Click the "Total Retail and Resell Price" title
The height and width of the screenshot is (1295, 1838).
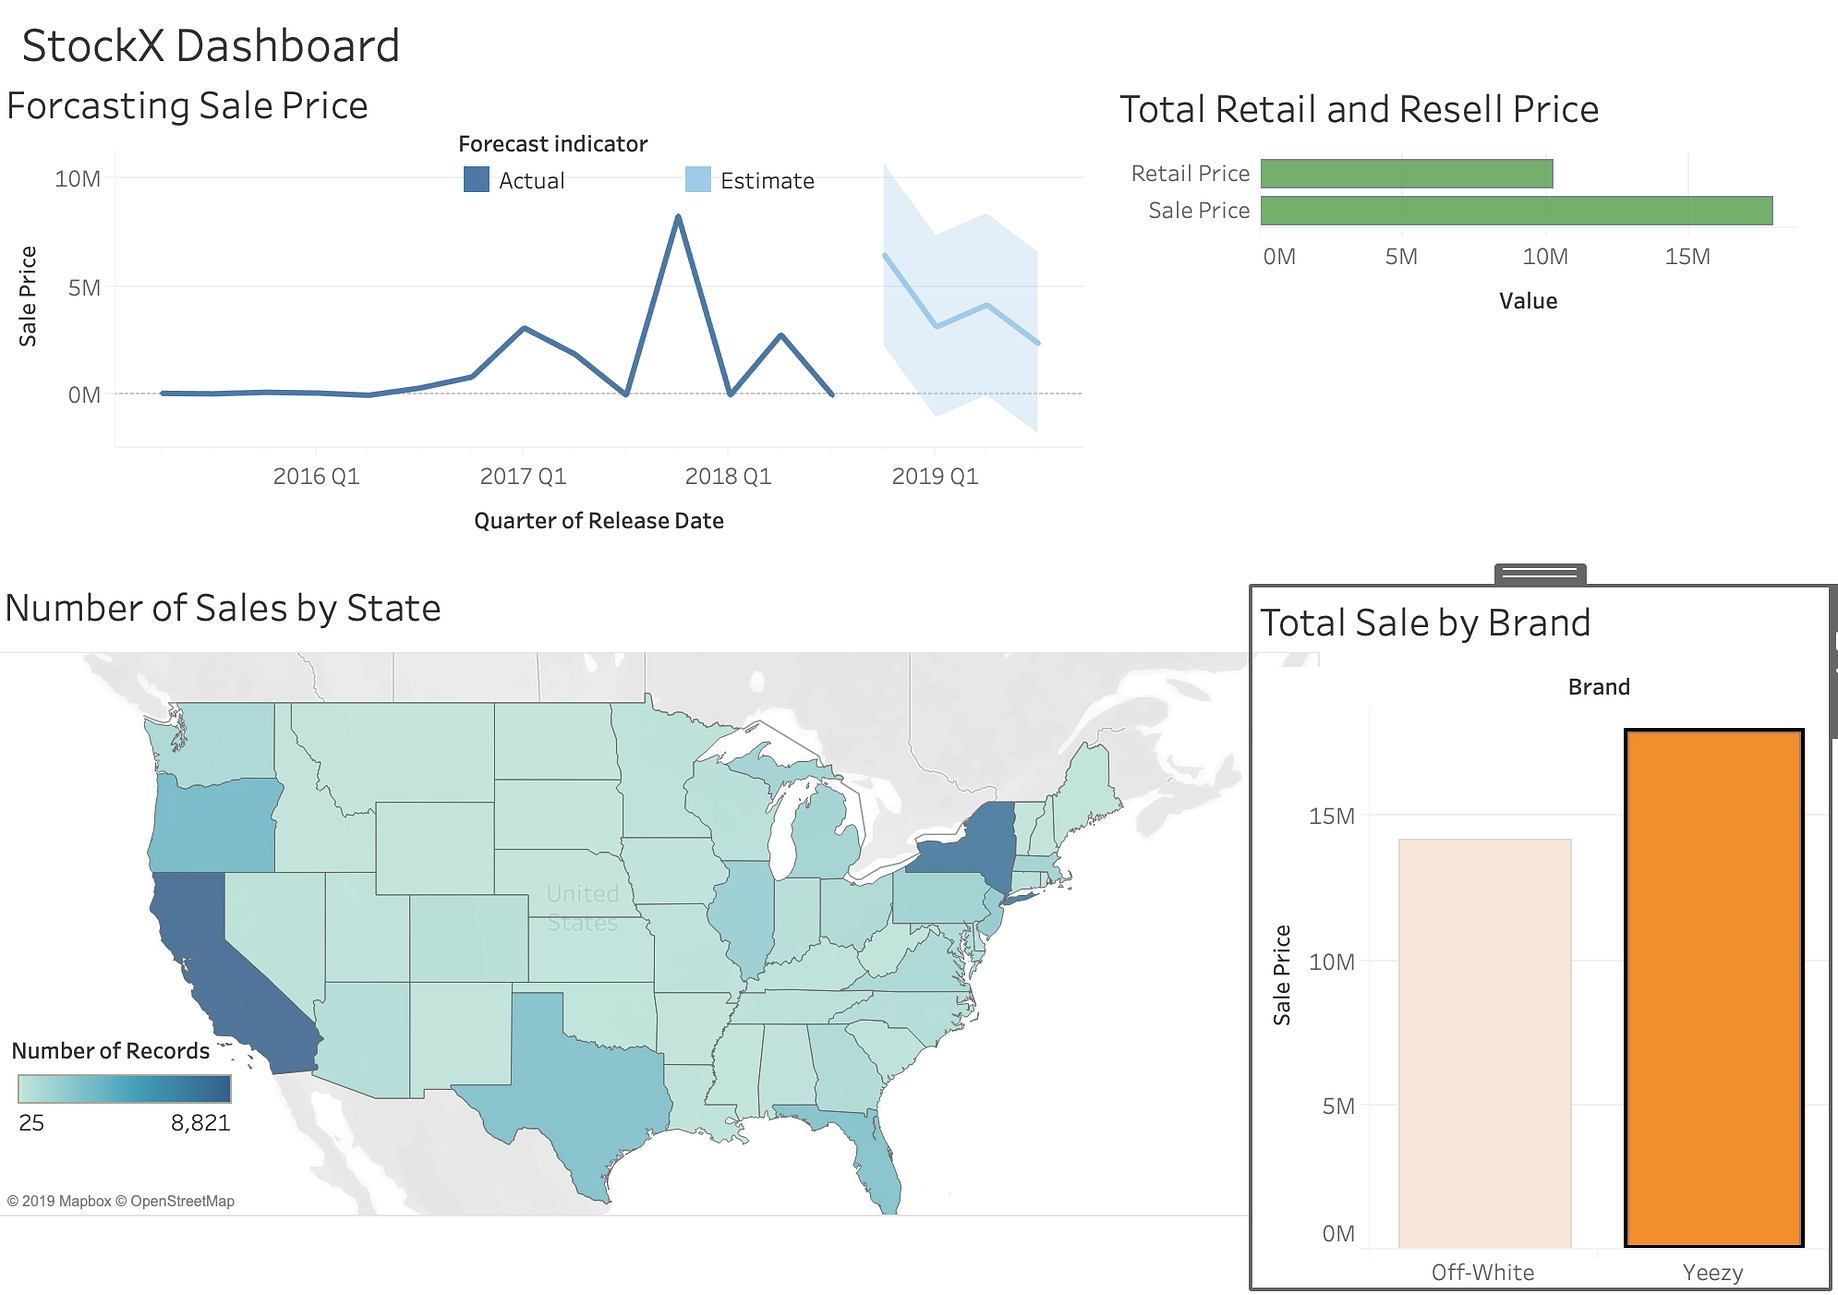[1359, 109]
